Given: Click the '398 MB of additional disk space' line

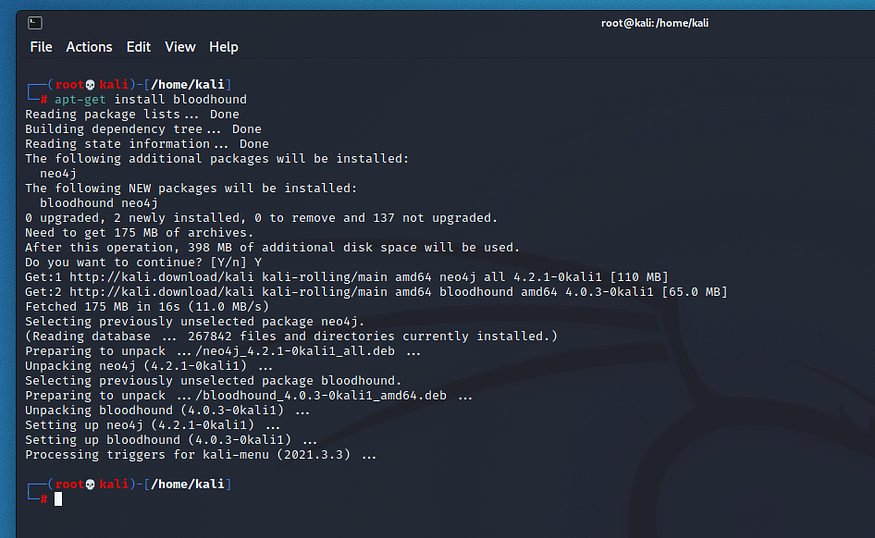Looking at the screenshot, I should tap(272, 247).
